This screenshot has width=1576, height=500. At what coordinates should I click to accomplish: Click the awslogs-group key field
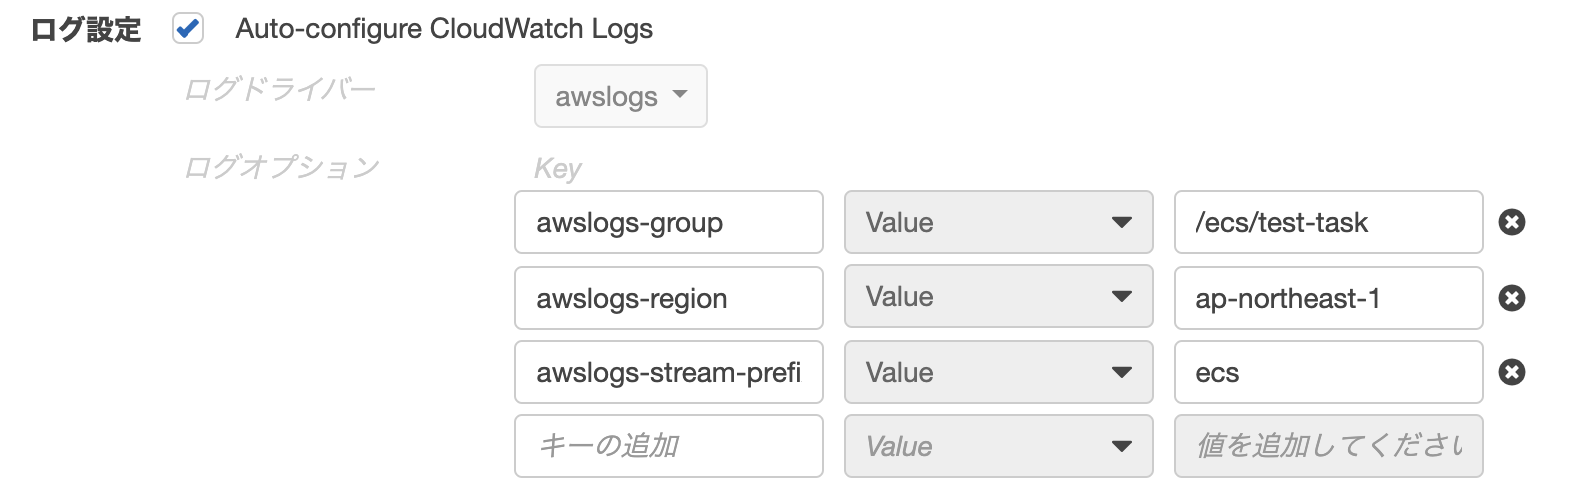[x=668, y=222]
